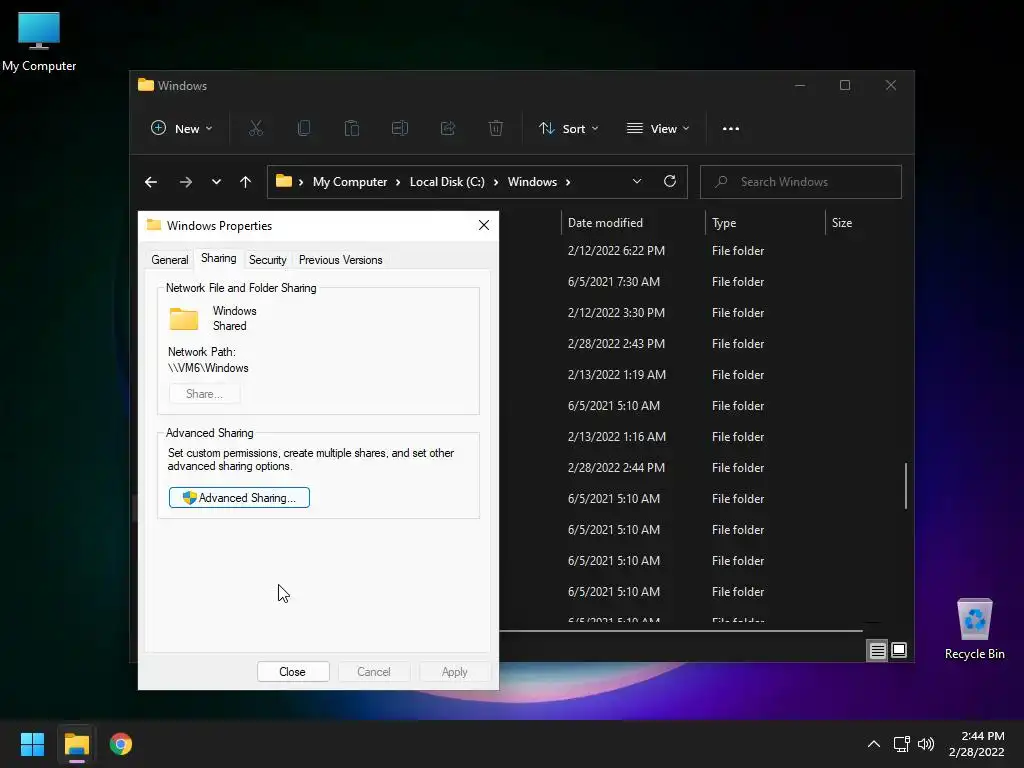Click the vertical scrollbar in file list

point(906,486)
